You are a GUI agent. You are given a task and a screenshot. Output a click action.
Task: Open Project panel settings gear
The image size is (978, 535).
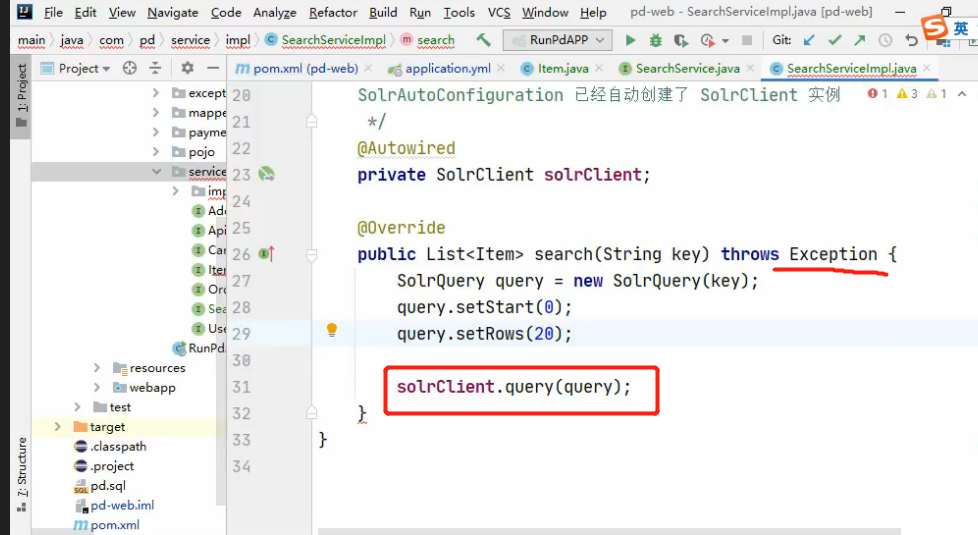[187, 68]
